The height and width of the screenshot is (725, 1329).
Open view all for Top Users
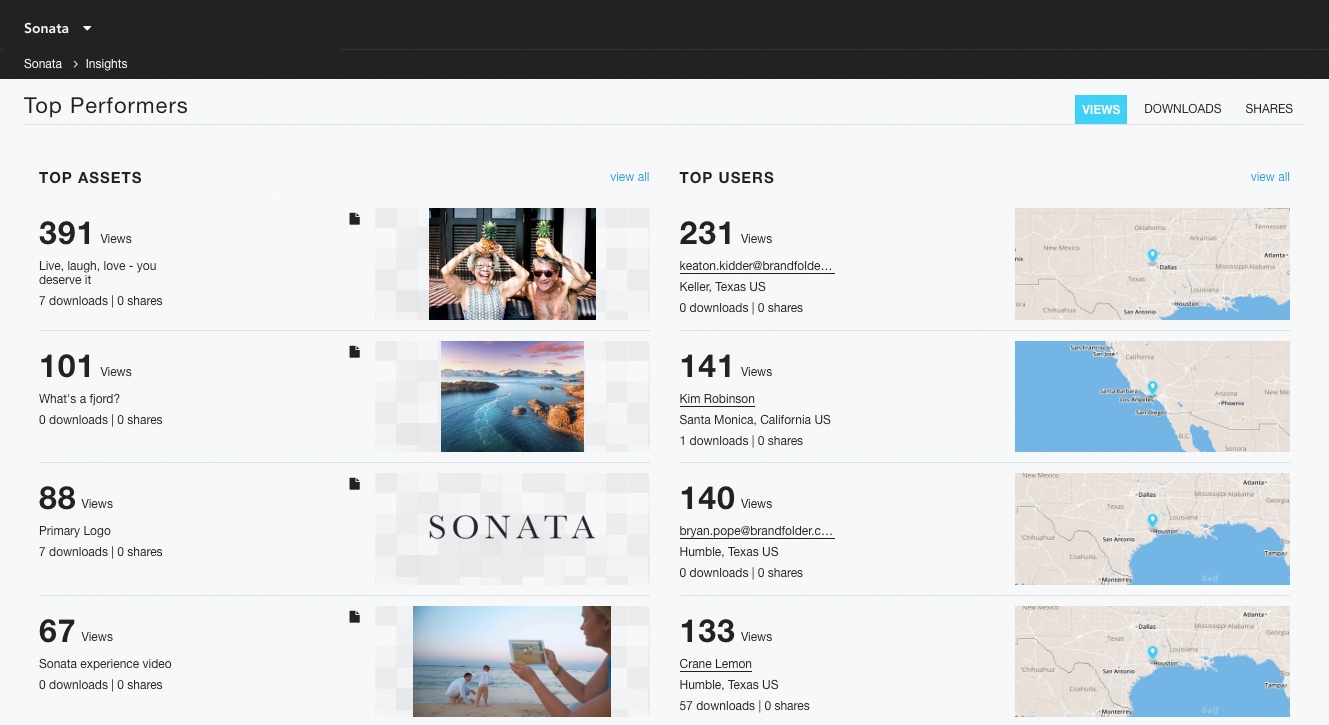click(x=1270, y=177)
